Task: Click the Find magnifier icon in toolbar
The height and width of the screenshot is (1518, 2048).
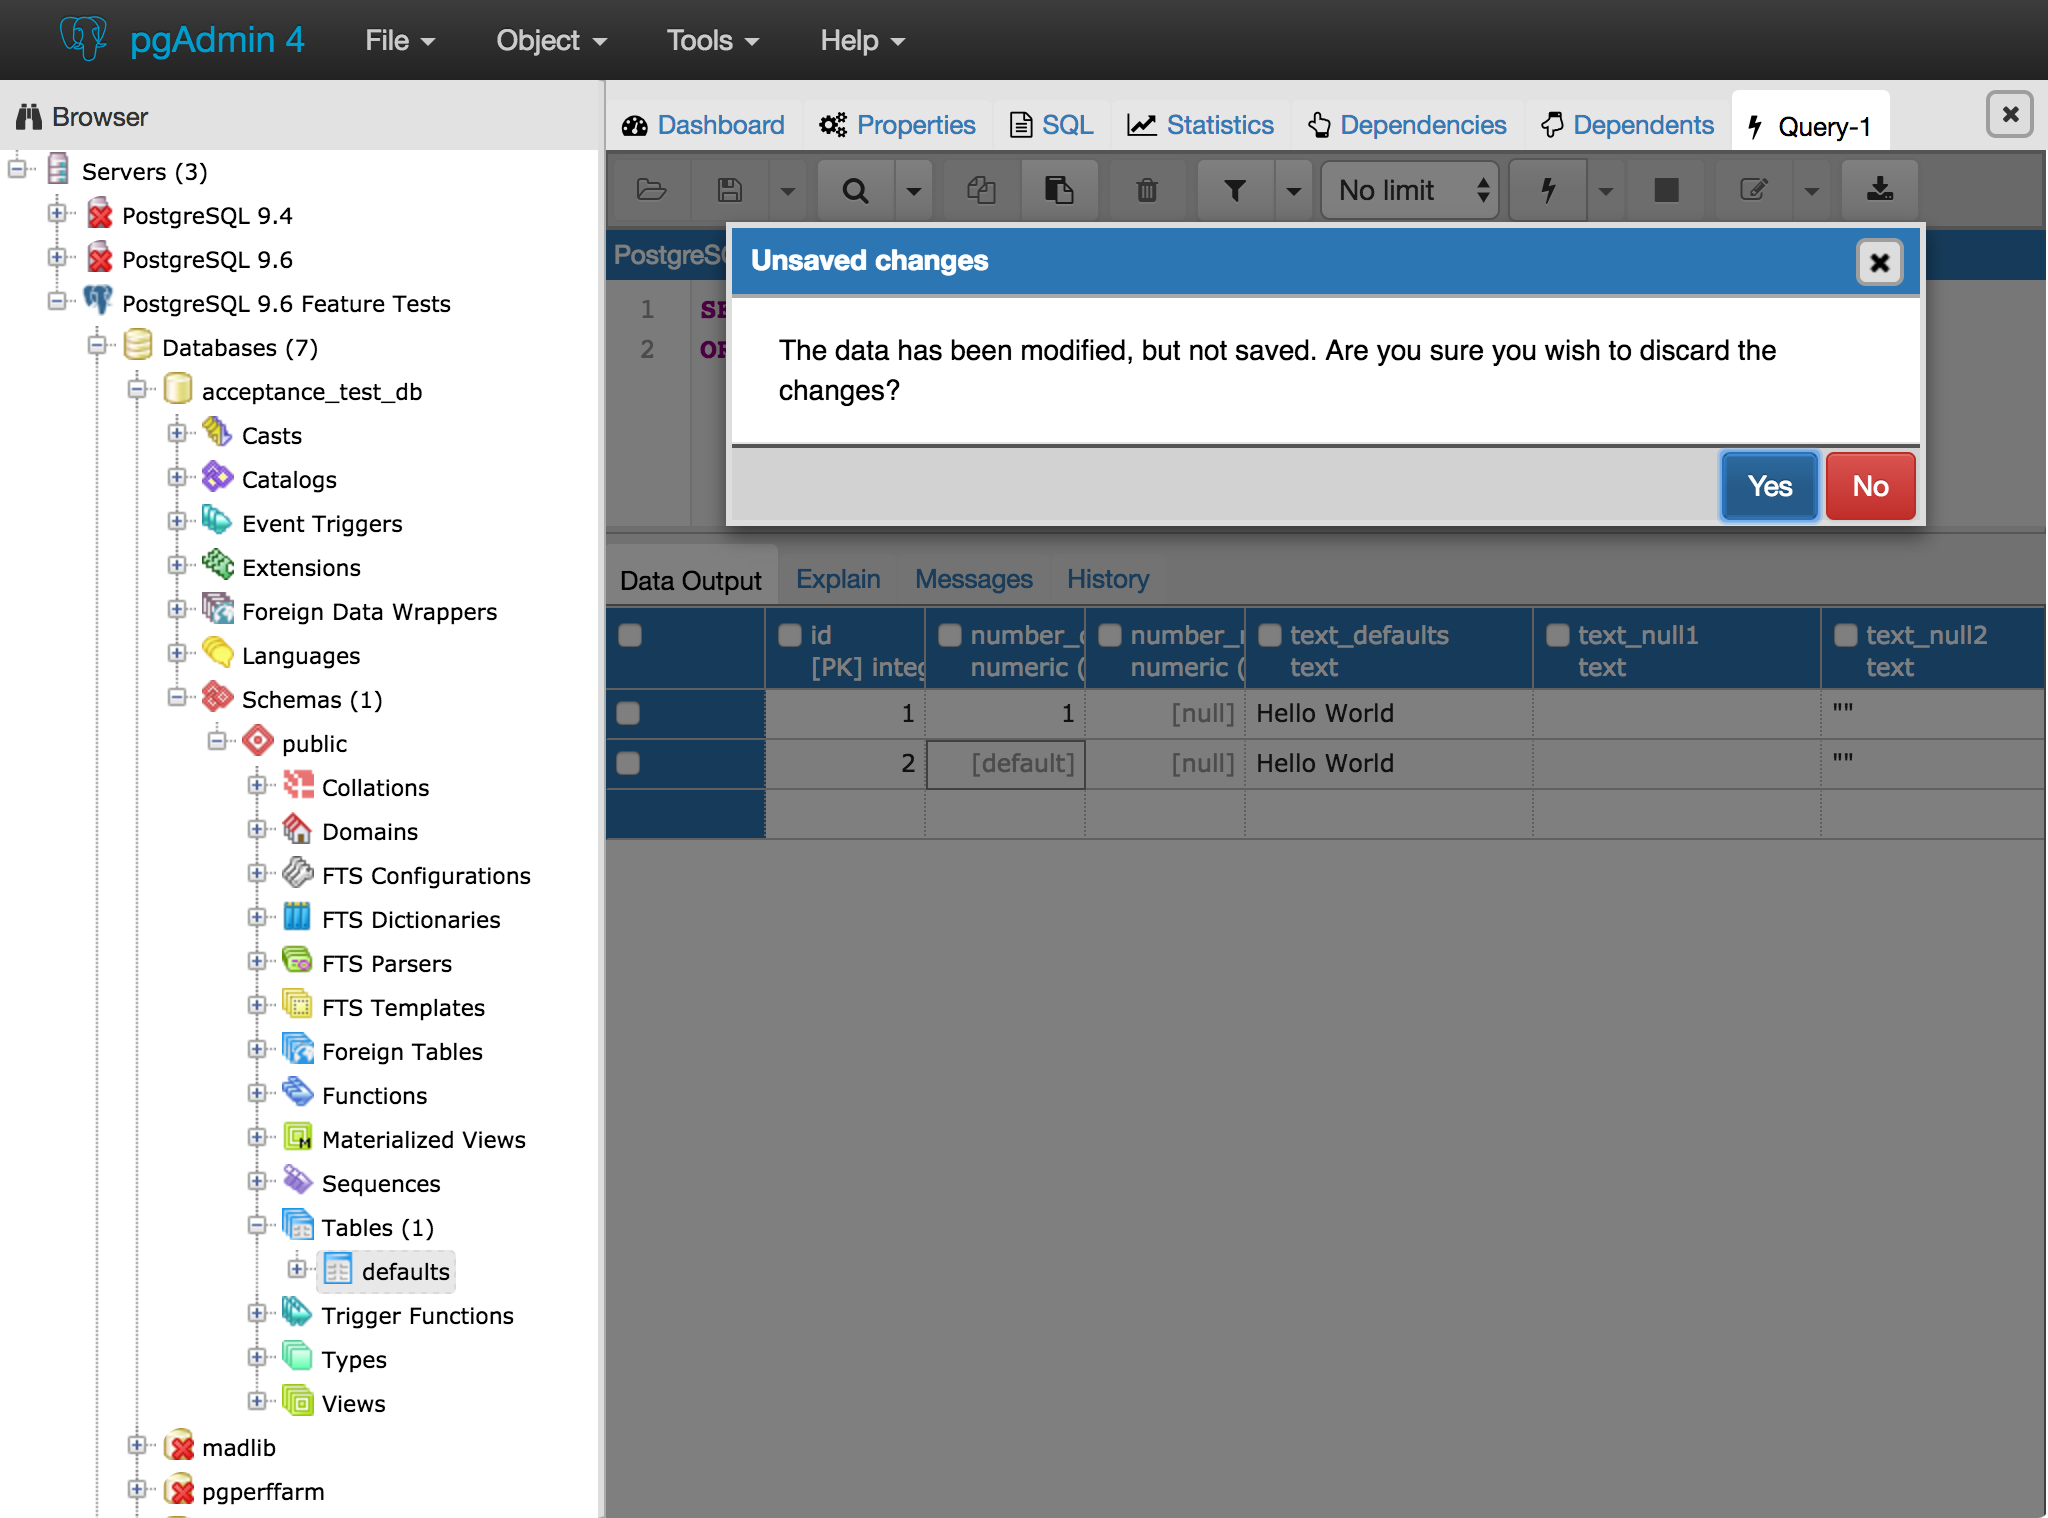Action: point(855,190)
